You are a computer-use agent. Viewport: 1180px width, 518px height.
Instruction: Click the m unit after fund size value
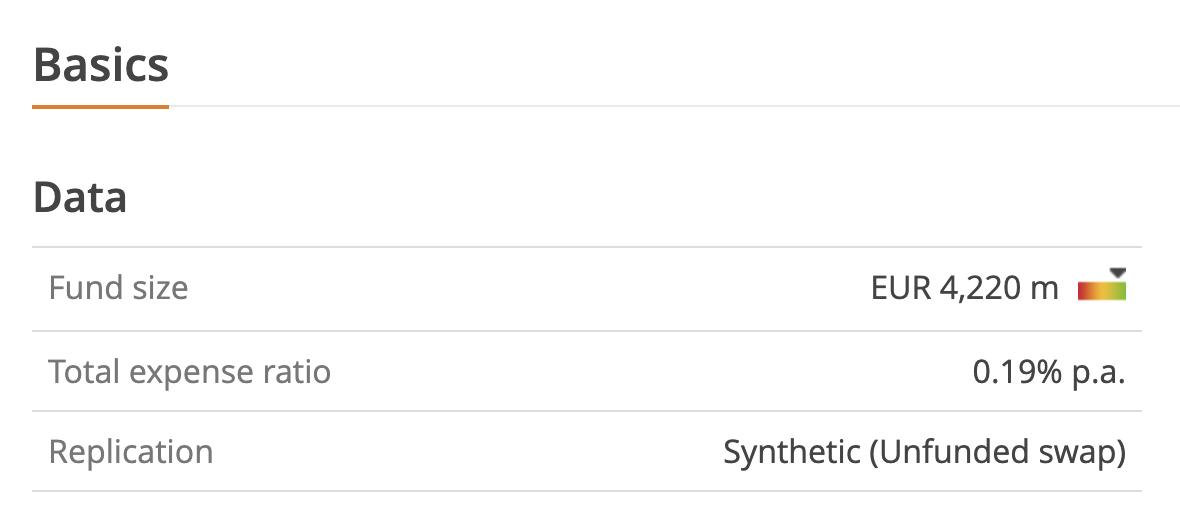(x=1044, y=289)
